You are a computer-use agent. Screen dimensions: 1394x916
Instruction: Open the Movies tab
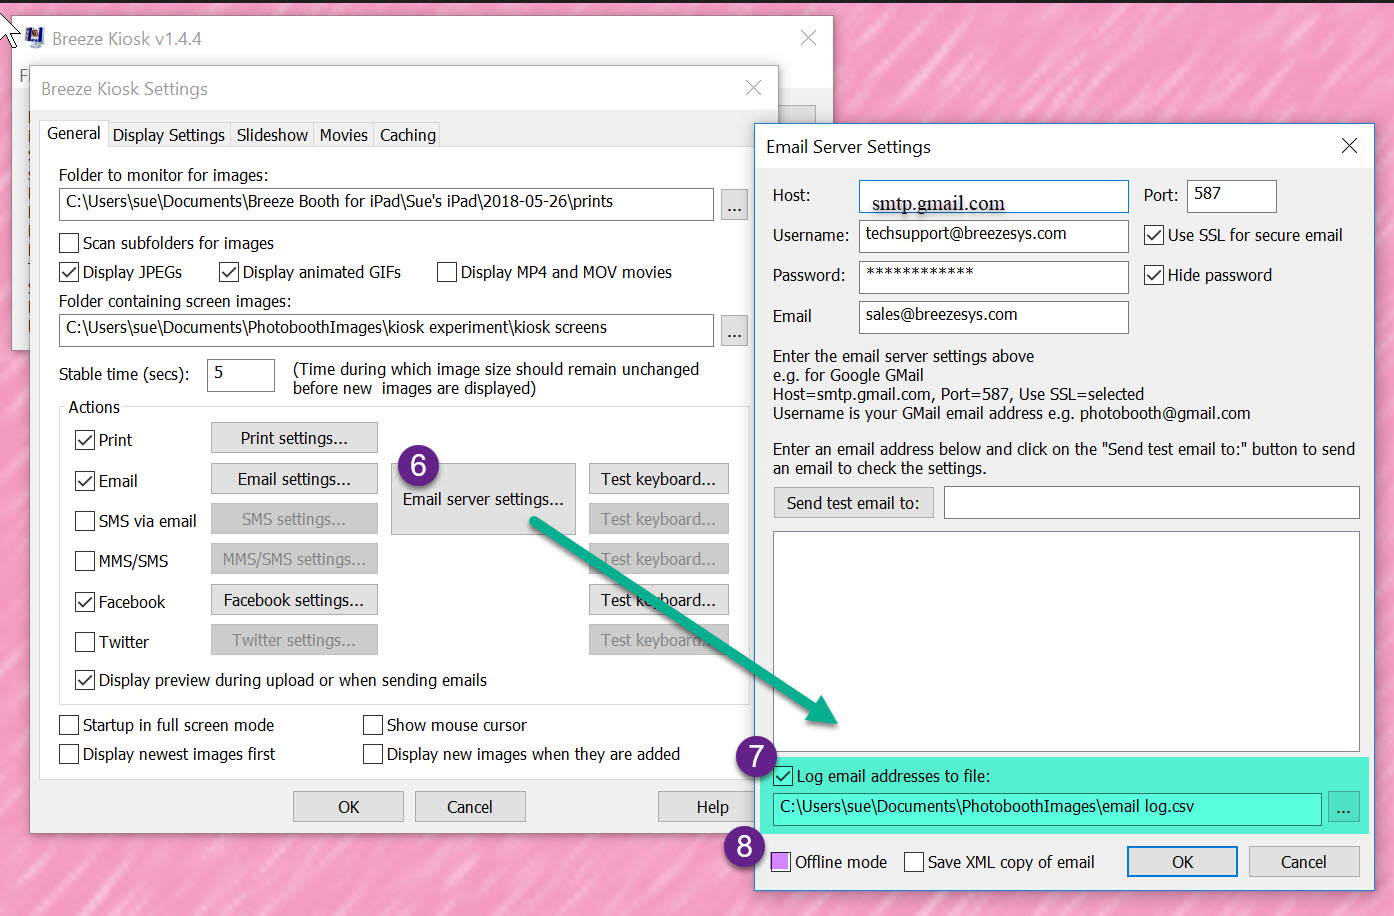click(x=344, y=135)
